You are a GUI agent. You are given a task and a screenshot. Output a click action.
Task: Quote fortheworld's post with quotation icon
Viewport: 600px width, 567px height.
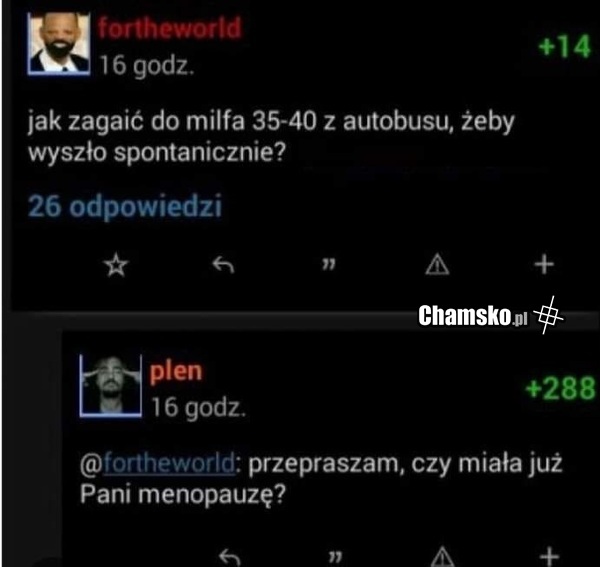(329, 264)
